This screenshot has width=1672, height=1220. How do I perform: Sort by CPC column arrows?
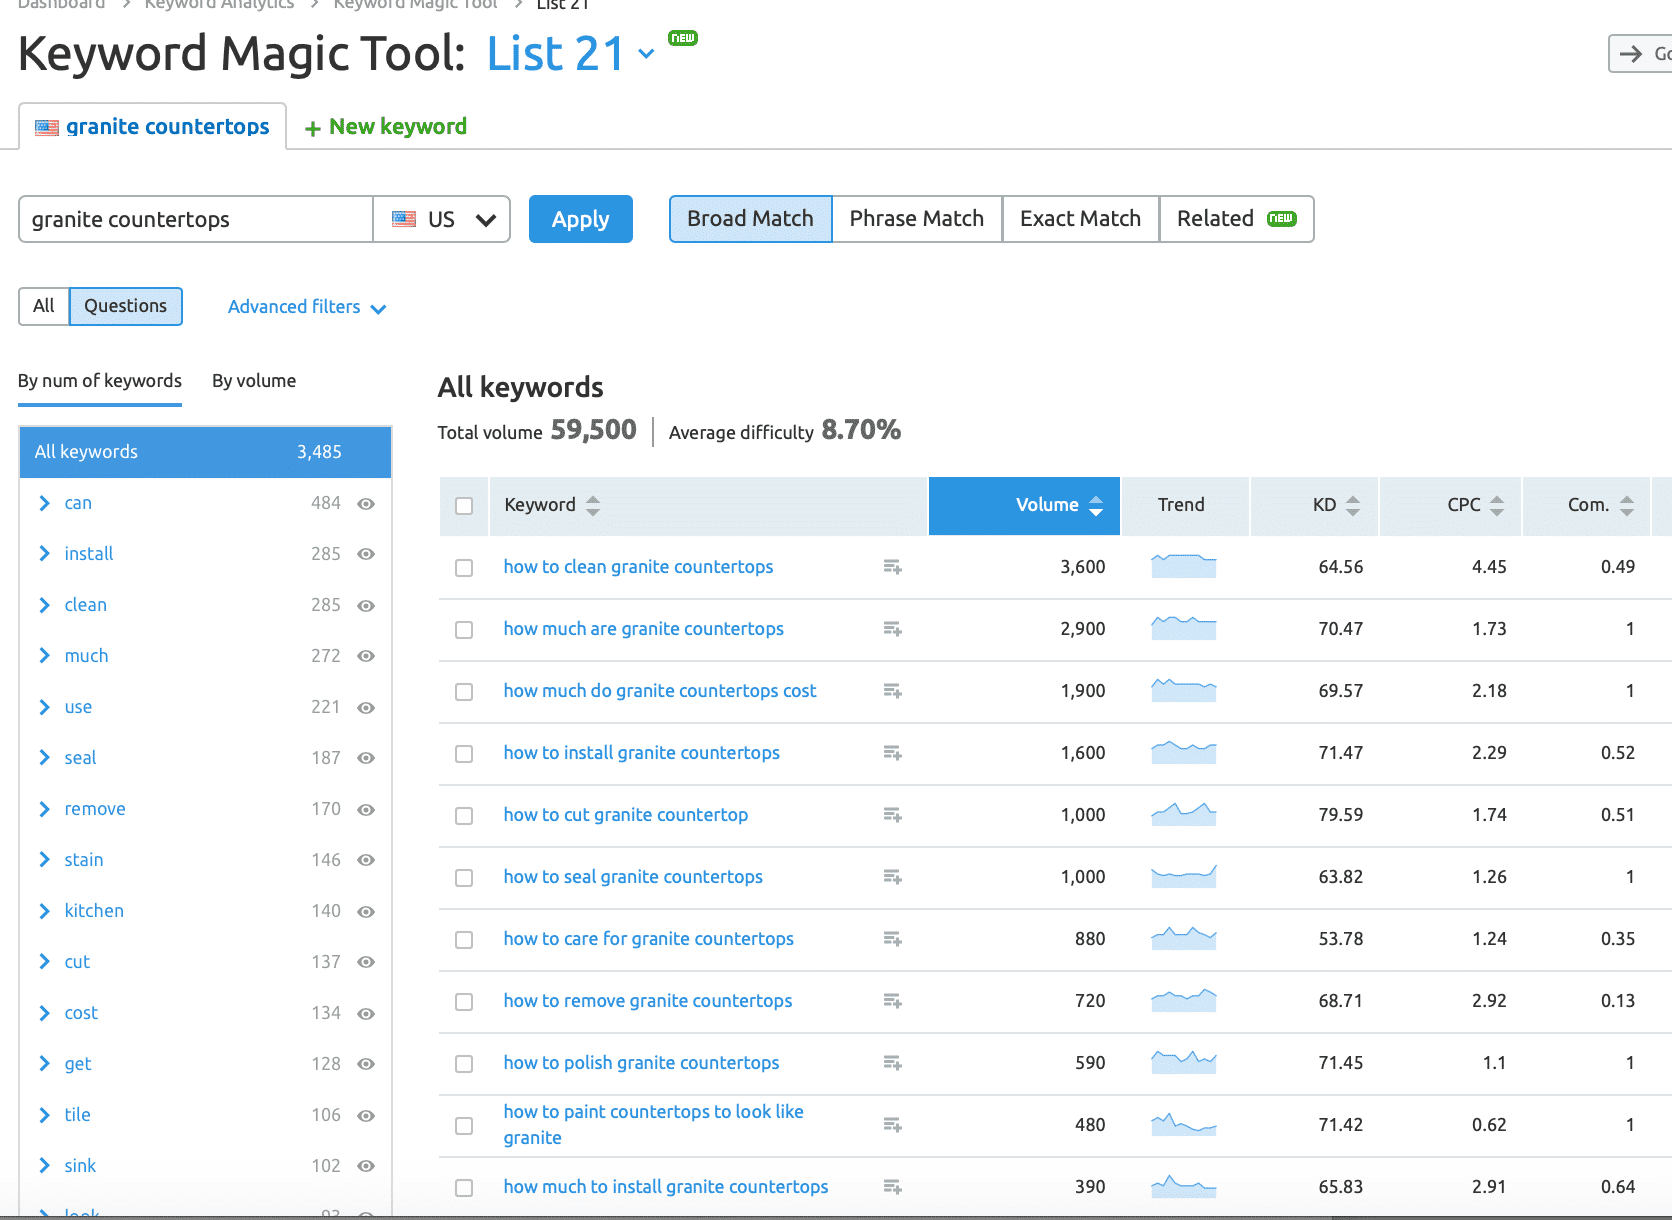click(x=1497, y=506)
